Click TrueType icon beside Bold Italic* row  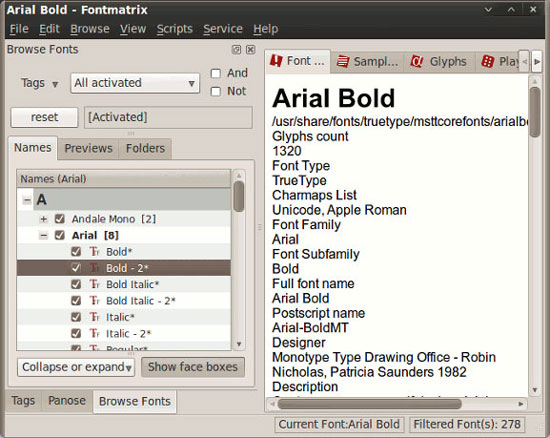pyautogui.click(x=94, y=284)
